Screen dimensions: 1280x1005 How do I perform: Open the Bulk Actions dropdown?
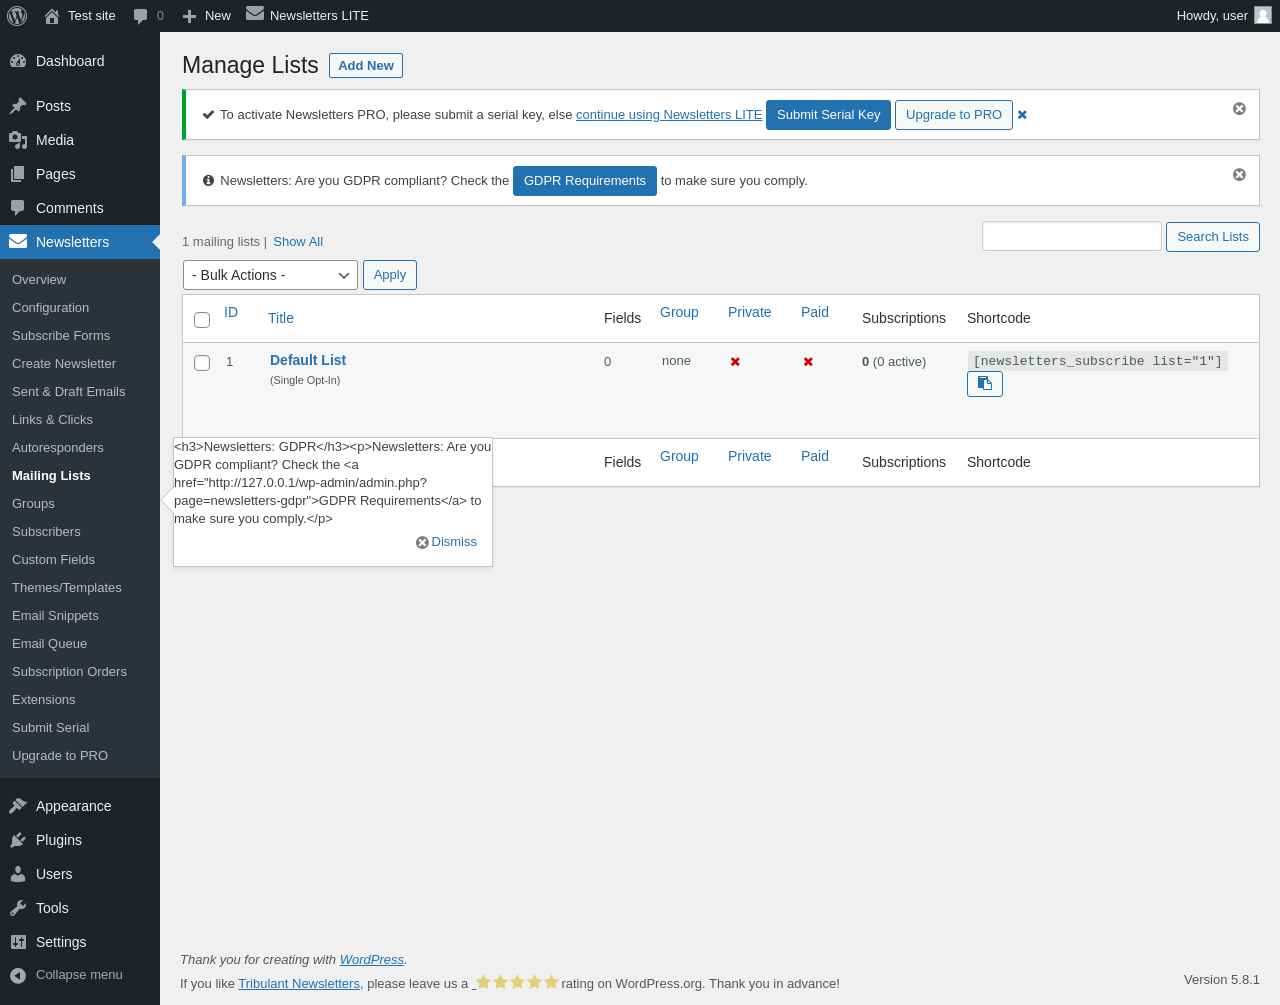(x=270, y=275)
